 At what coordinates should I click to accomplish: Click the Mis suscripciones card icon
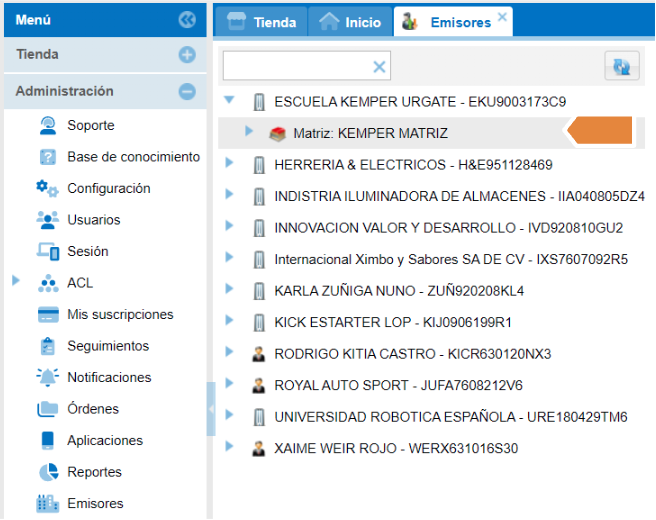[47, 315]
